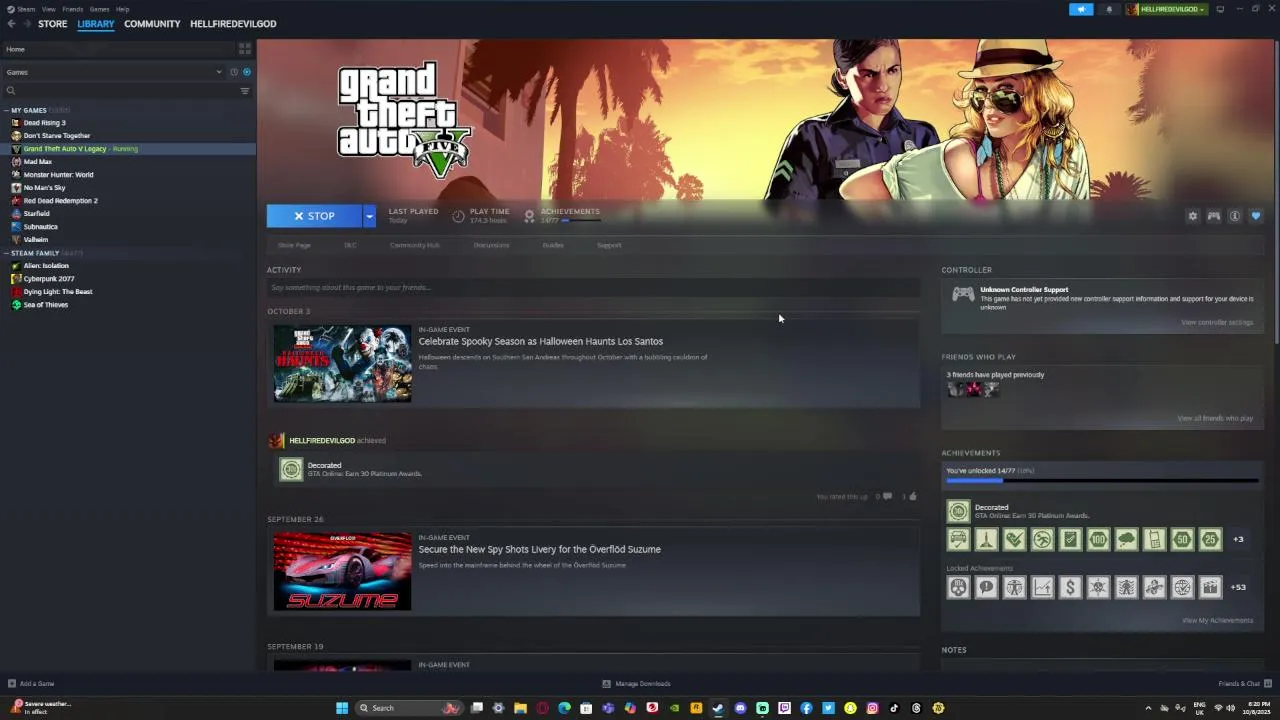
Task: Select Don't Starve Together in library
Action: [56, 136]
